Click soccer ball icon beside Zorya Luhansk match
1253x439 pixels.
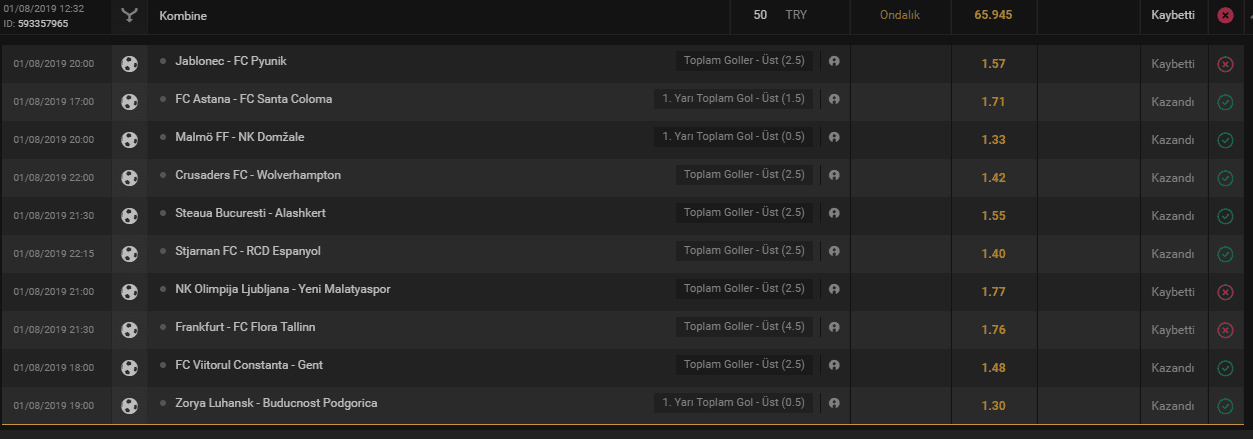[129, 405]
